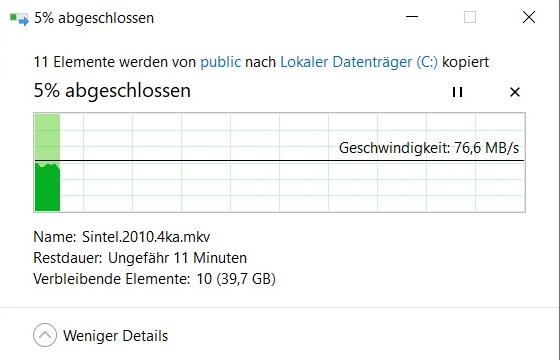Click the title bar text '5% abgeschlossen'
The width and height of the screenshot is (560, 360).
click(94, 18)
